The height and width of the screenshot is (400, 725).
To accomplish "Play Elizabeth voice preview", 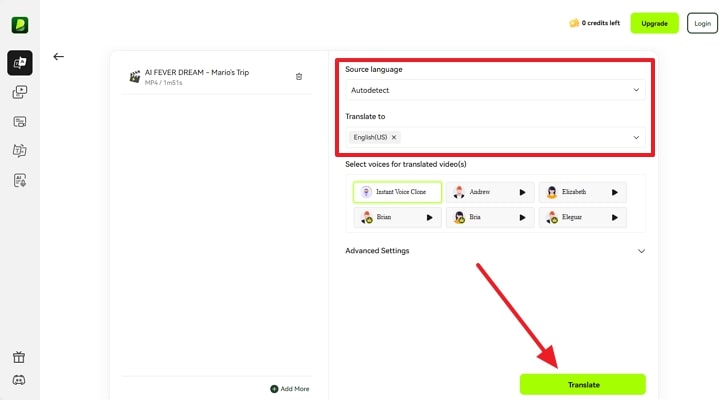I will [x=614, y=192].
